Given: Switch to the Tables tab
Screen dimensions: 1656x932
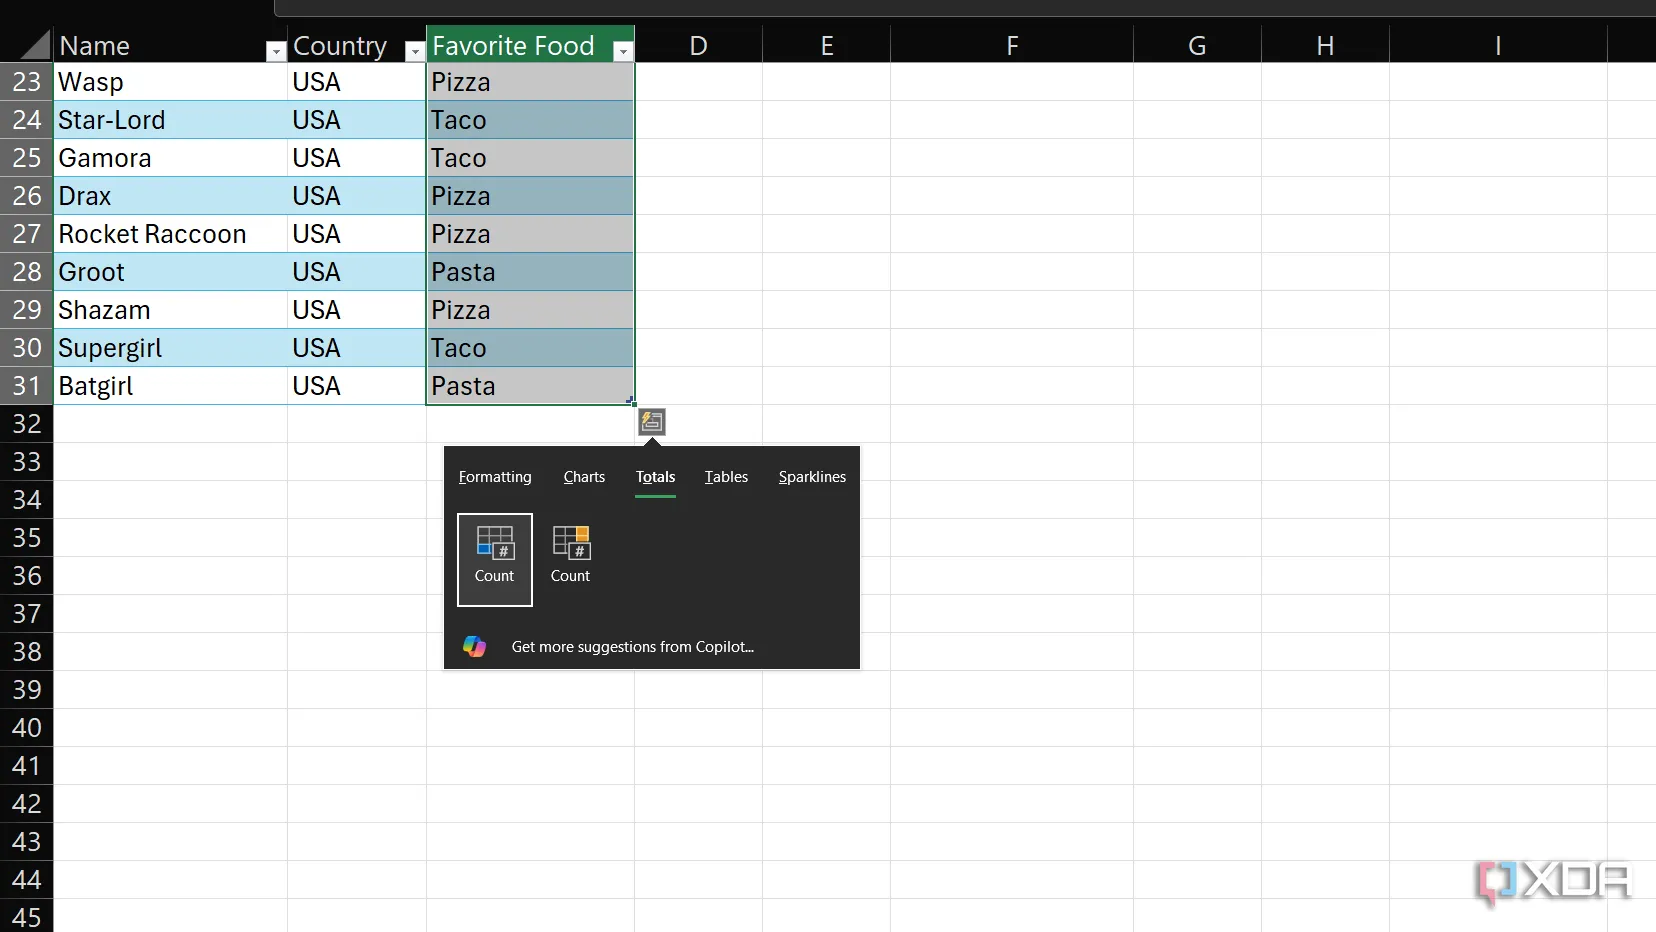Looking at the screenshot, I should [x=726, y=477].
